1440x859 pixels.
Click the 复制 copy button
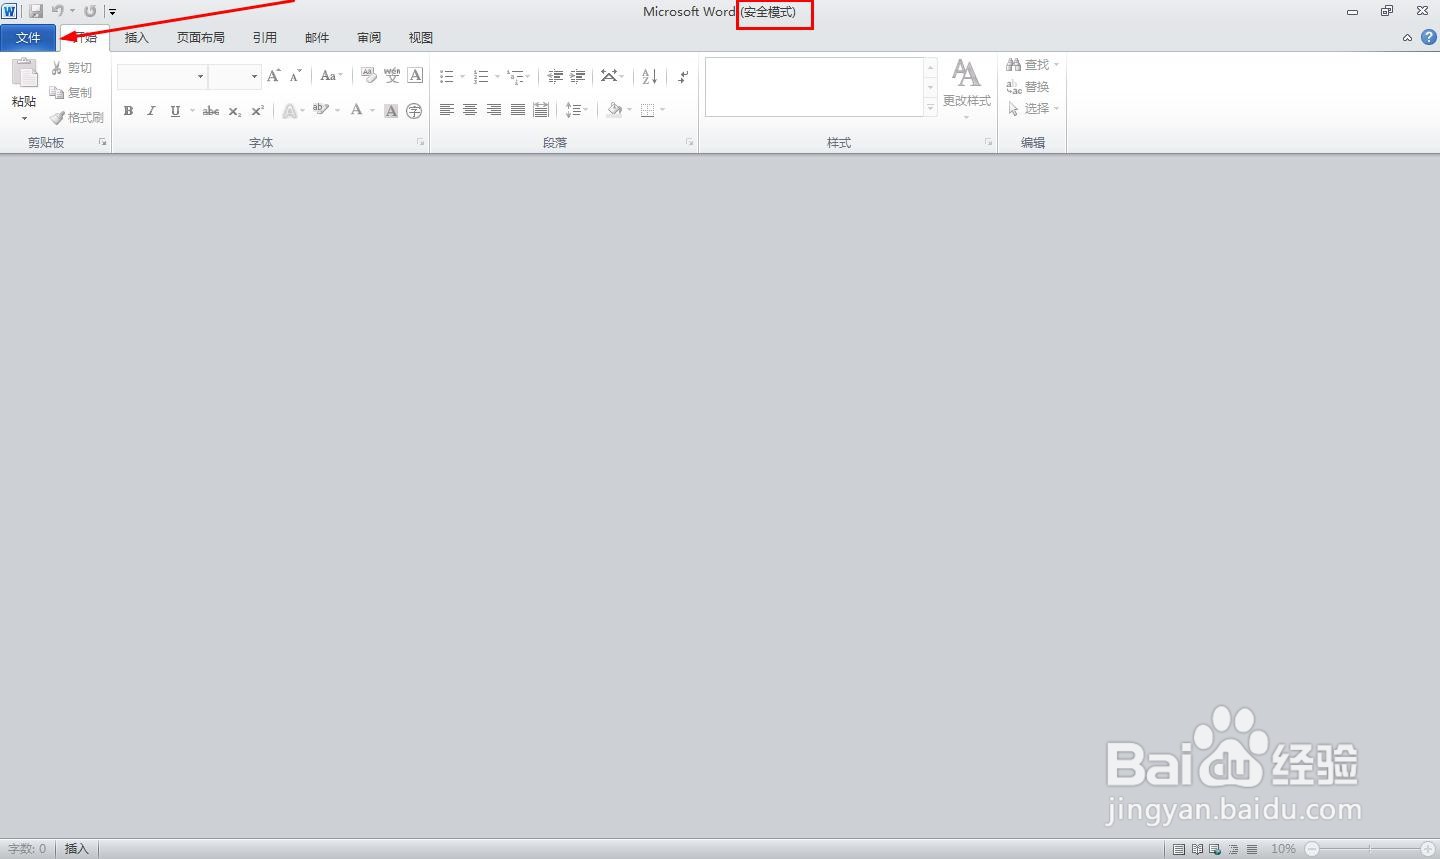coord(72,92)
